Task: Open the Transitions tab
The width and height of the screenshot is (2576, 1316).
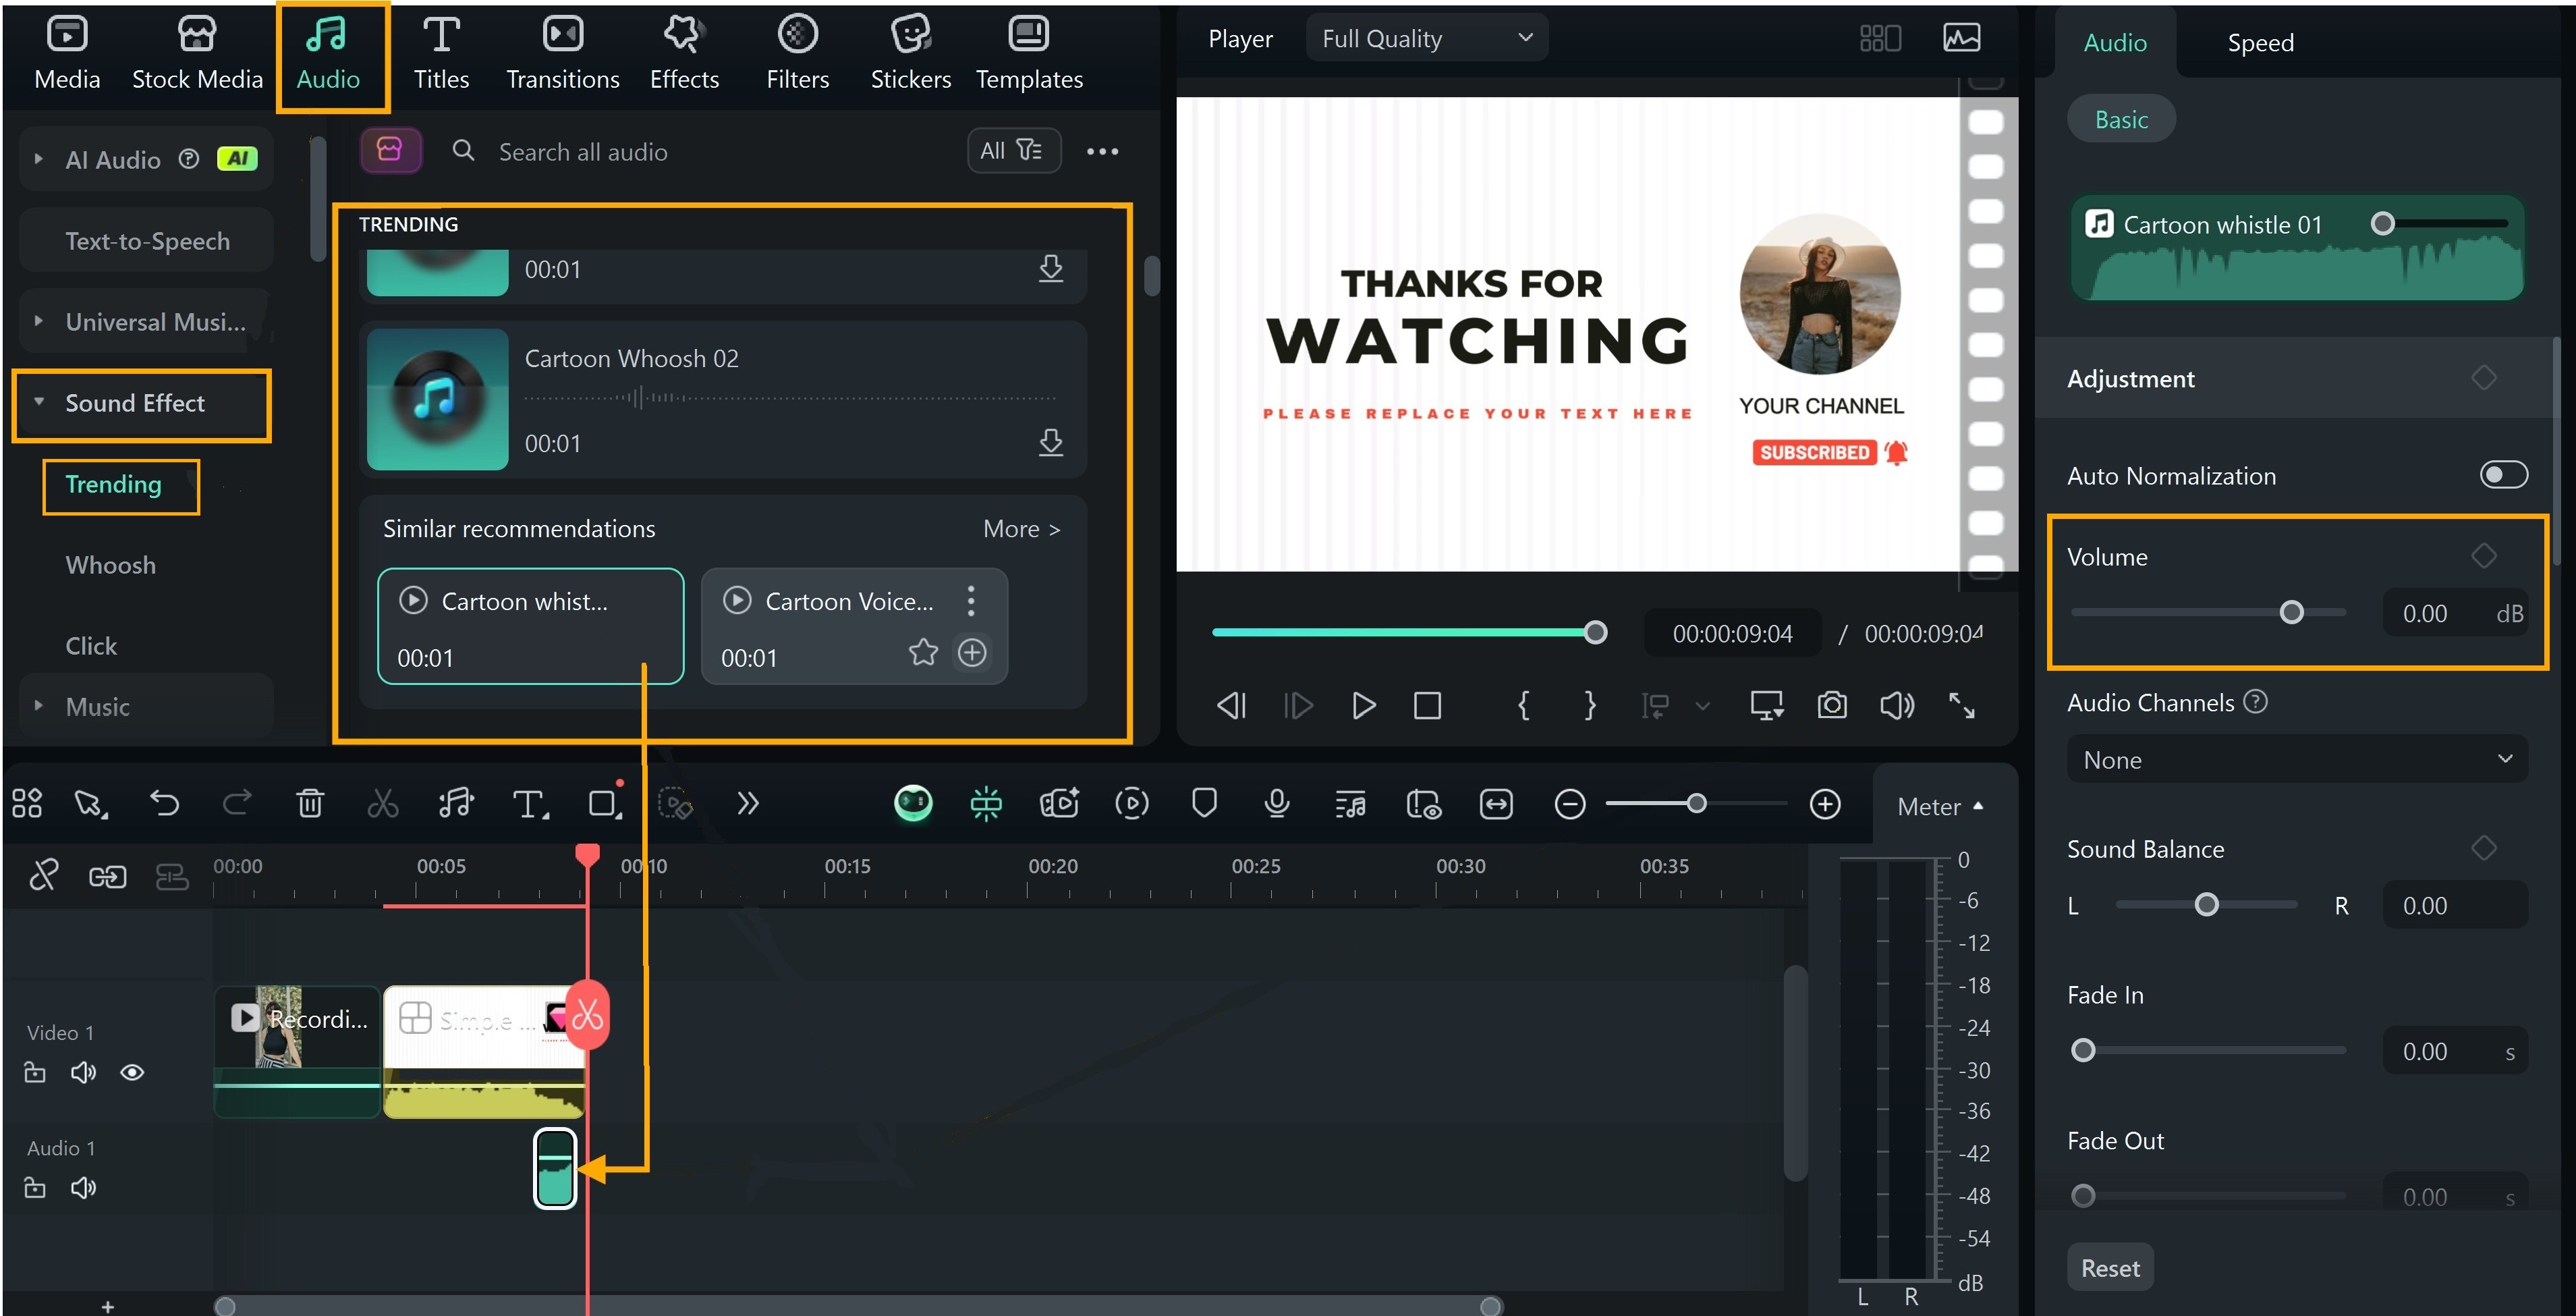Action: [x=562, y=54]
